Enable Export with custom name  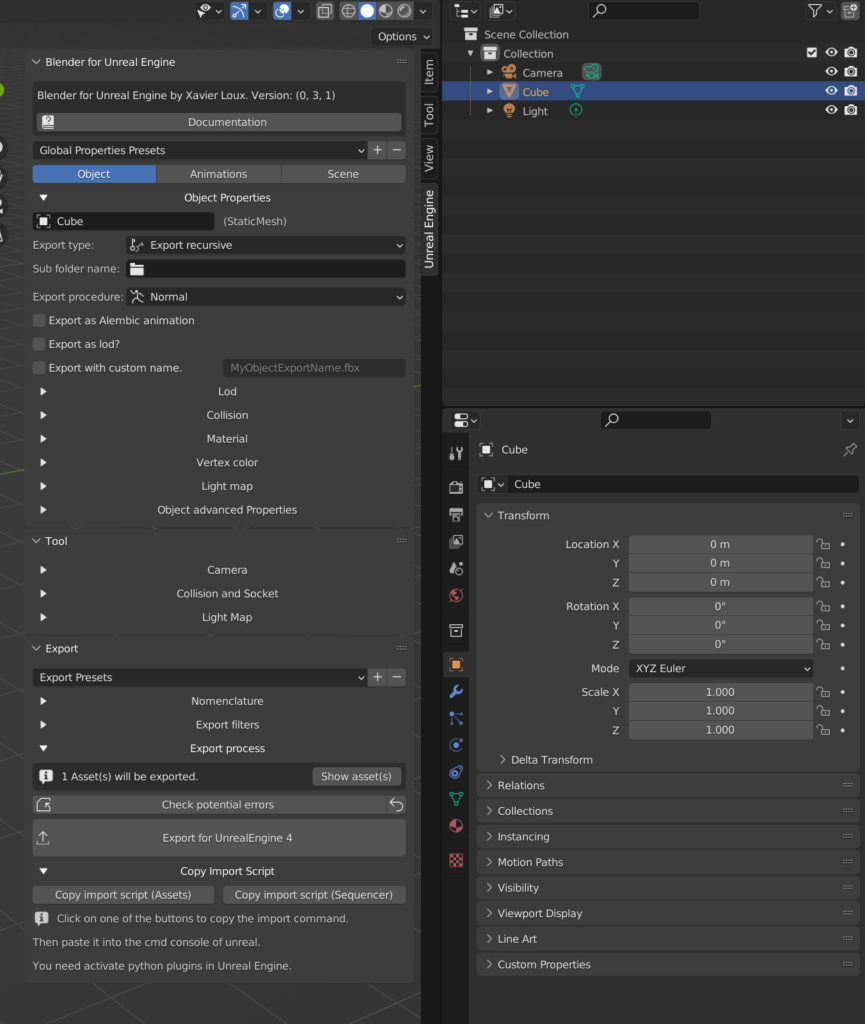39,368
